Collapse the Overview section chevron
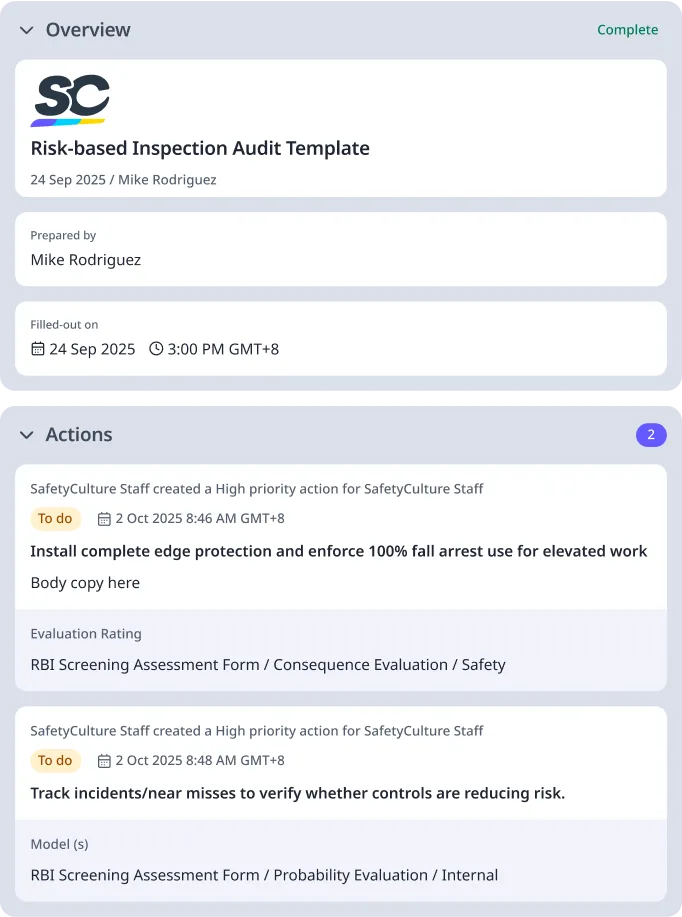Screen dimensions: 682x917 pyautogui.click(x=27, y=31)
